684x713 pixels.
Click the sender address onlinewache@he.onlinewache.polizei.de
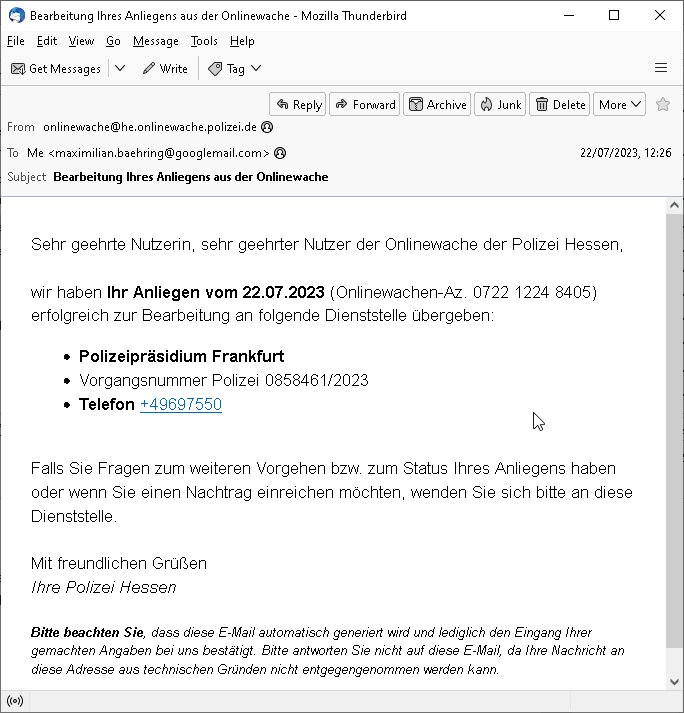(x=150, y=127)
